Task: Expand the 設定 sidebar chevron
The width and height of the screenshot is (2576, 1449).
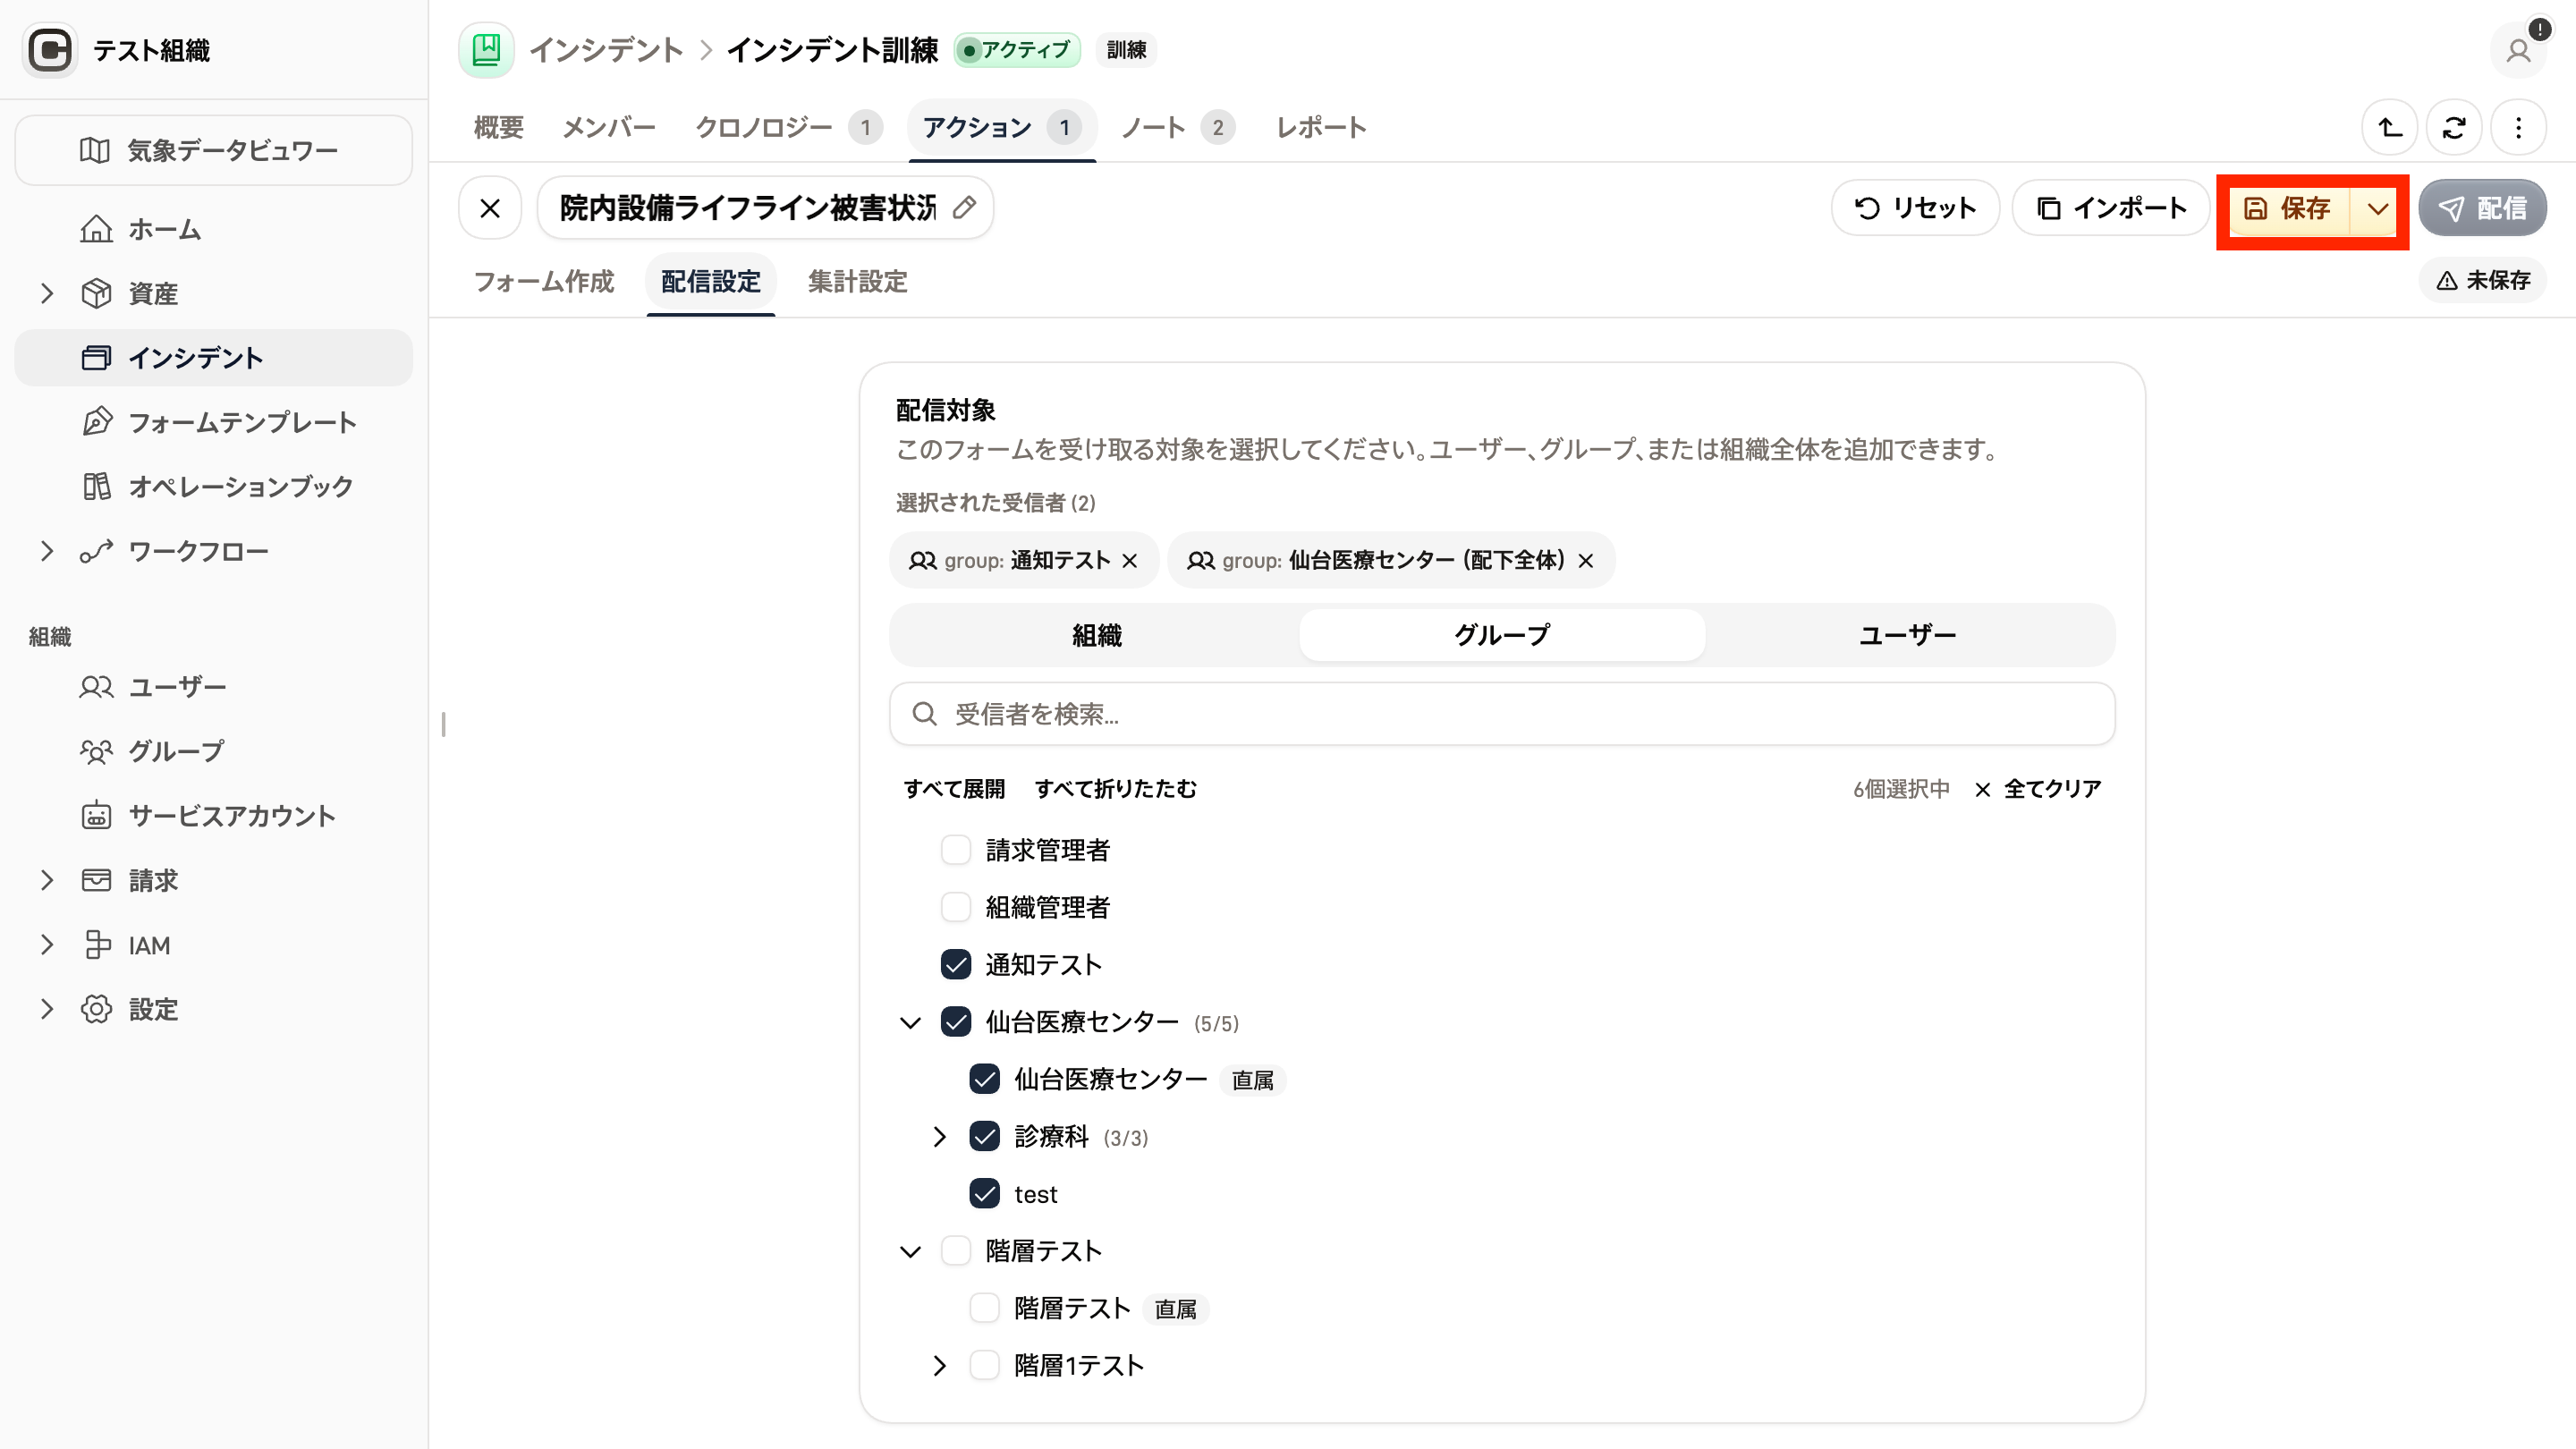Action: pos(46,1009)
